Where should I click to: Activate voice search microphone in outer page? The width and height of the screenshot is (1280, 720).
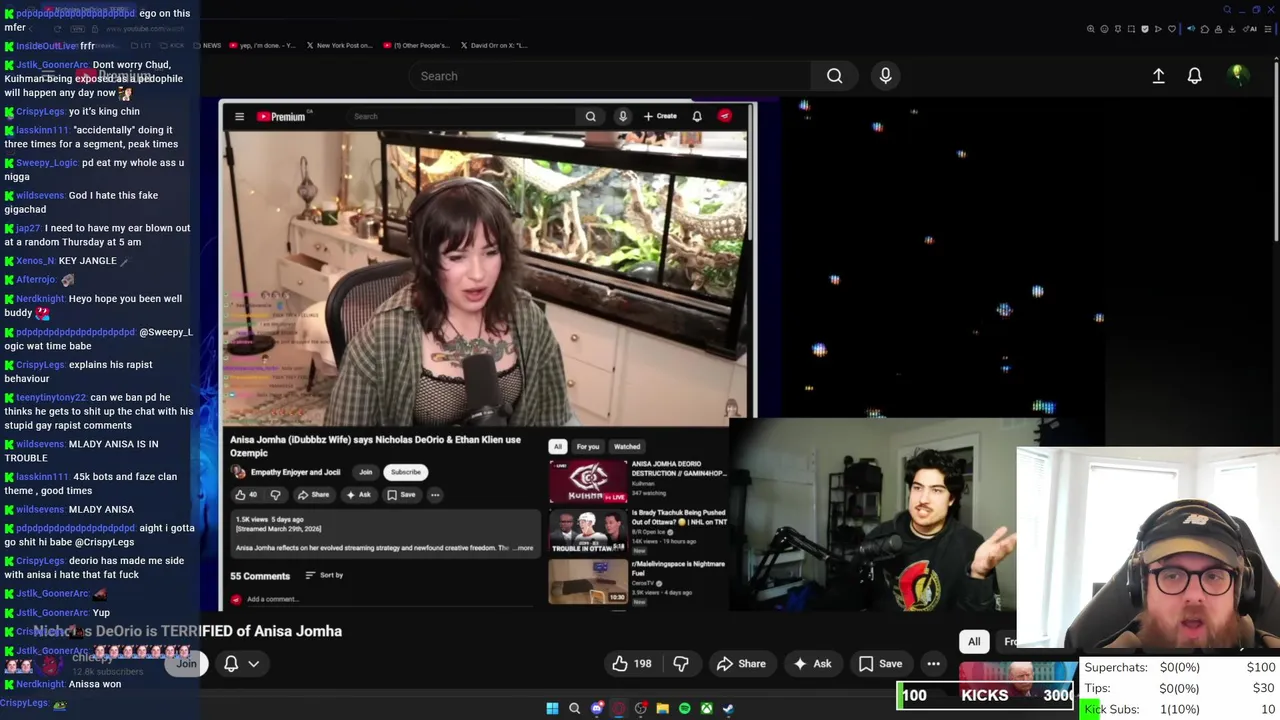click(885, 76)
